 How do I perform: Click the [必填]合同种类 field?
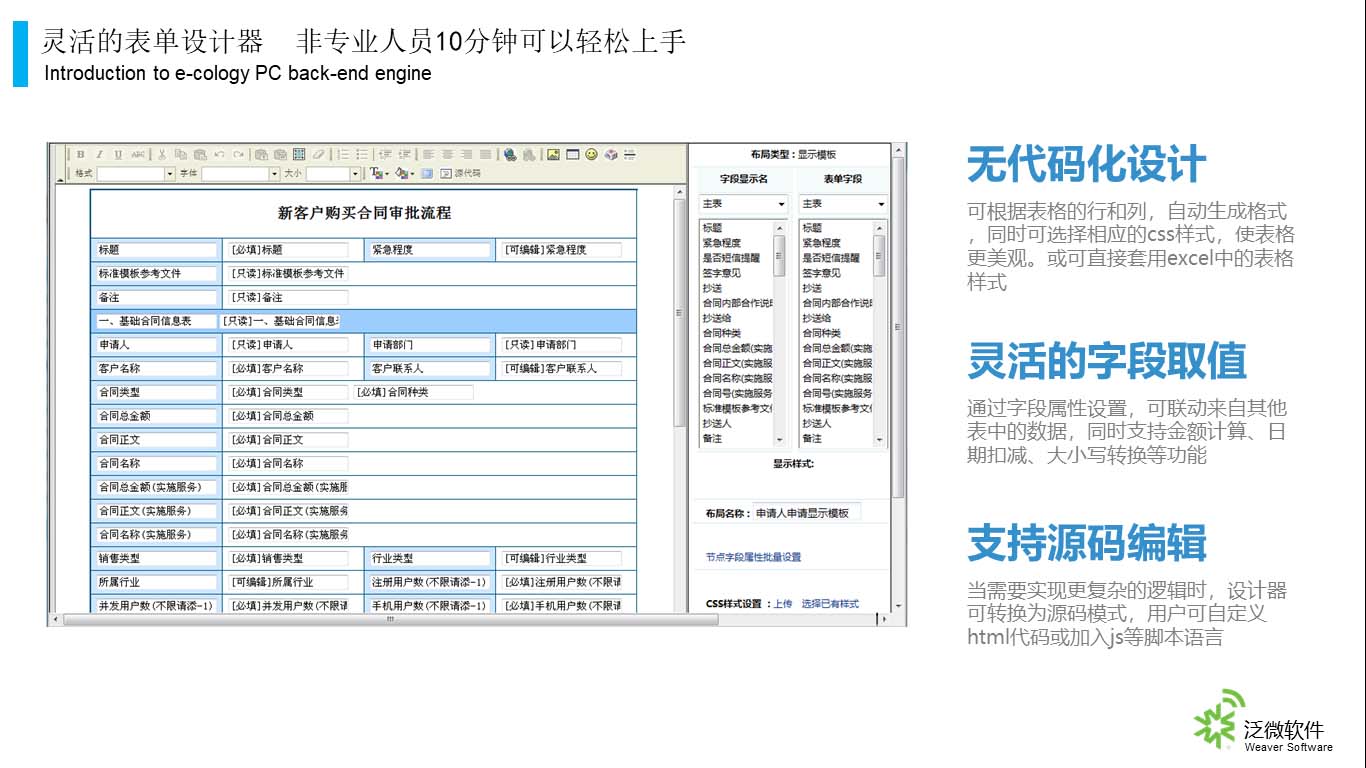coord(414,392)
